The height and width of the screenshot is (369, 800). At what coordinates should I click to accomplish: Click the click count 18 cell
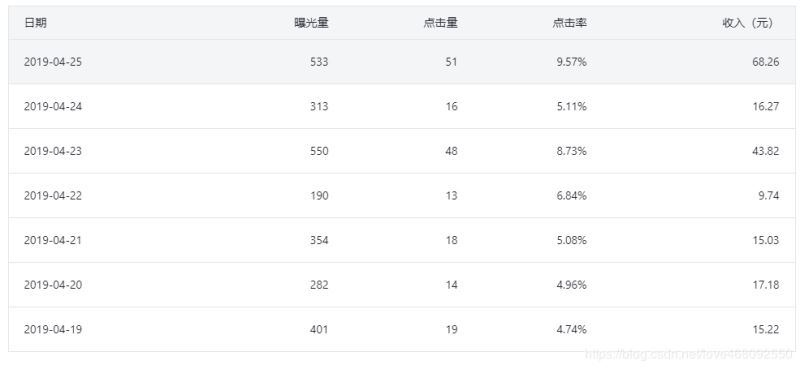[452, 240]
